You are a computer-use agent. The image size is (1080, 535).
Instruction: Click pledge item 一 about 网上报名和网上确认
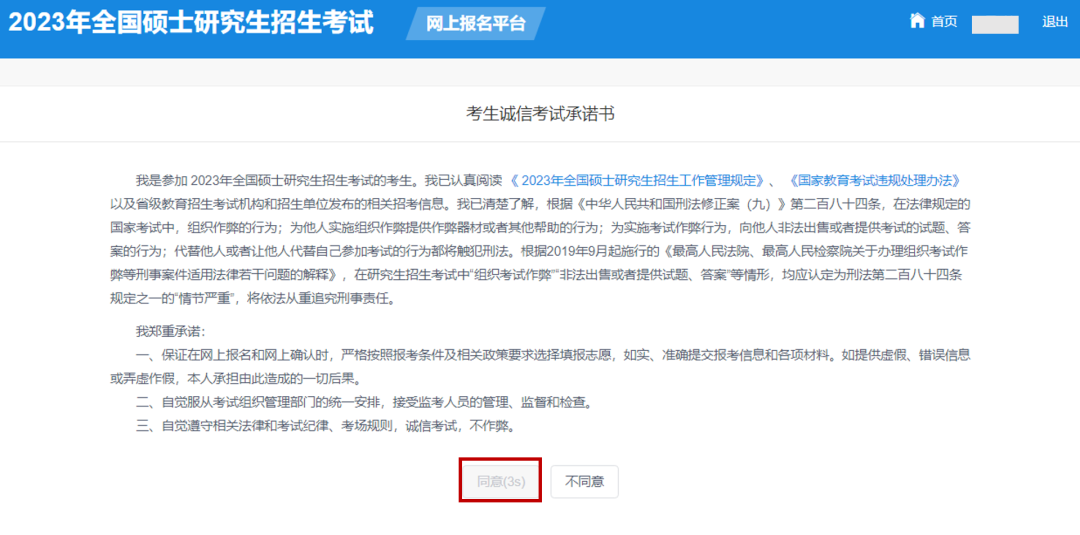point(540,355)
